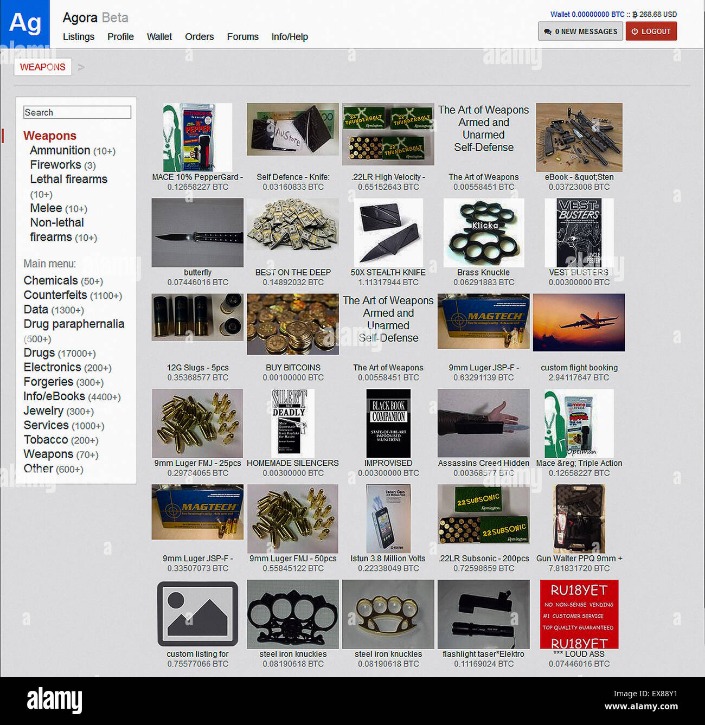Click the wallet balance BTC text

point(587,14)
